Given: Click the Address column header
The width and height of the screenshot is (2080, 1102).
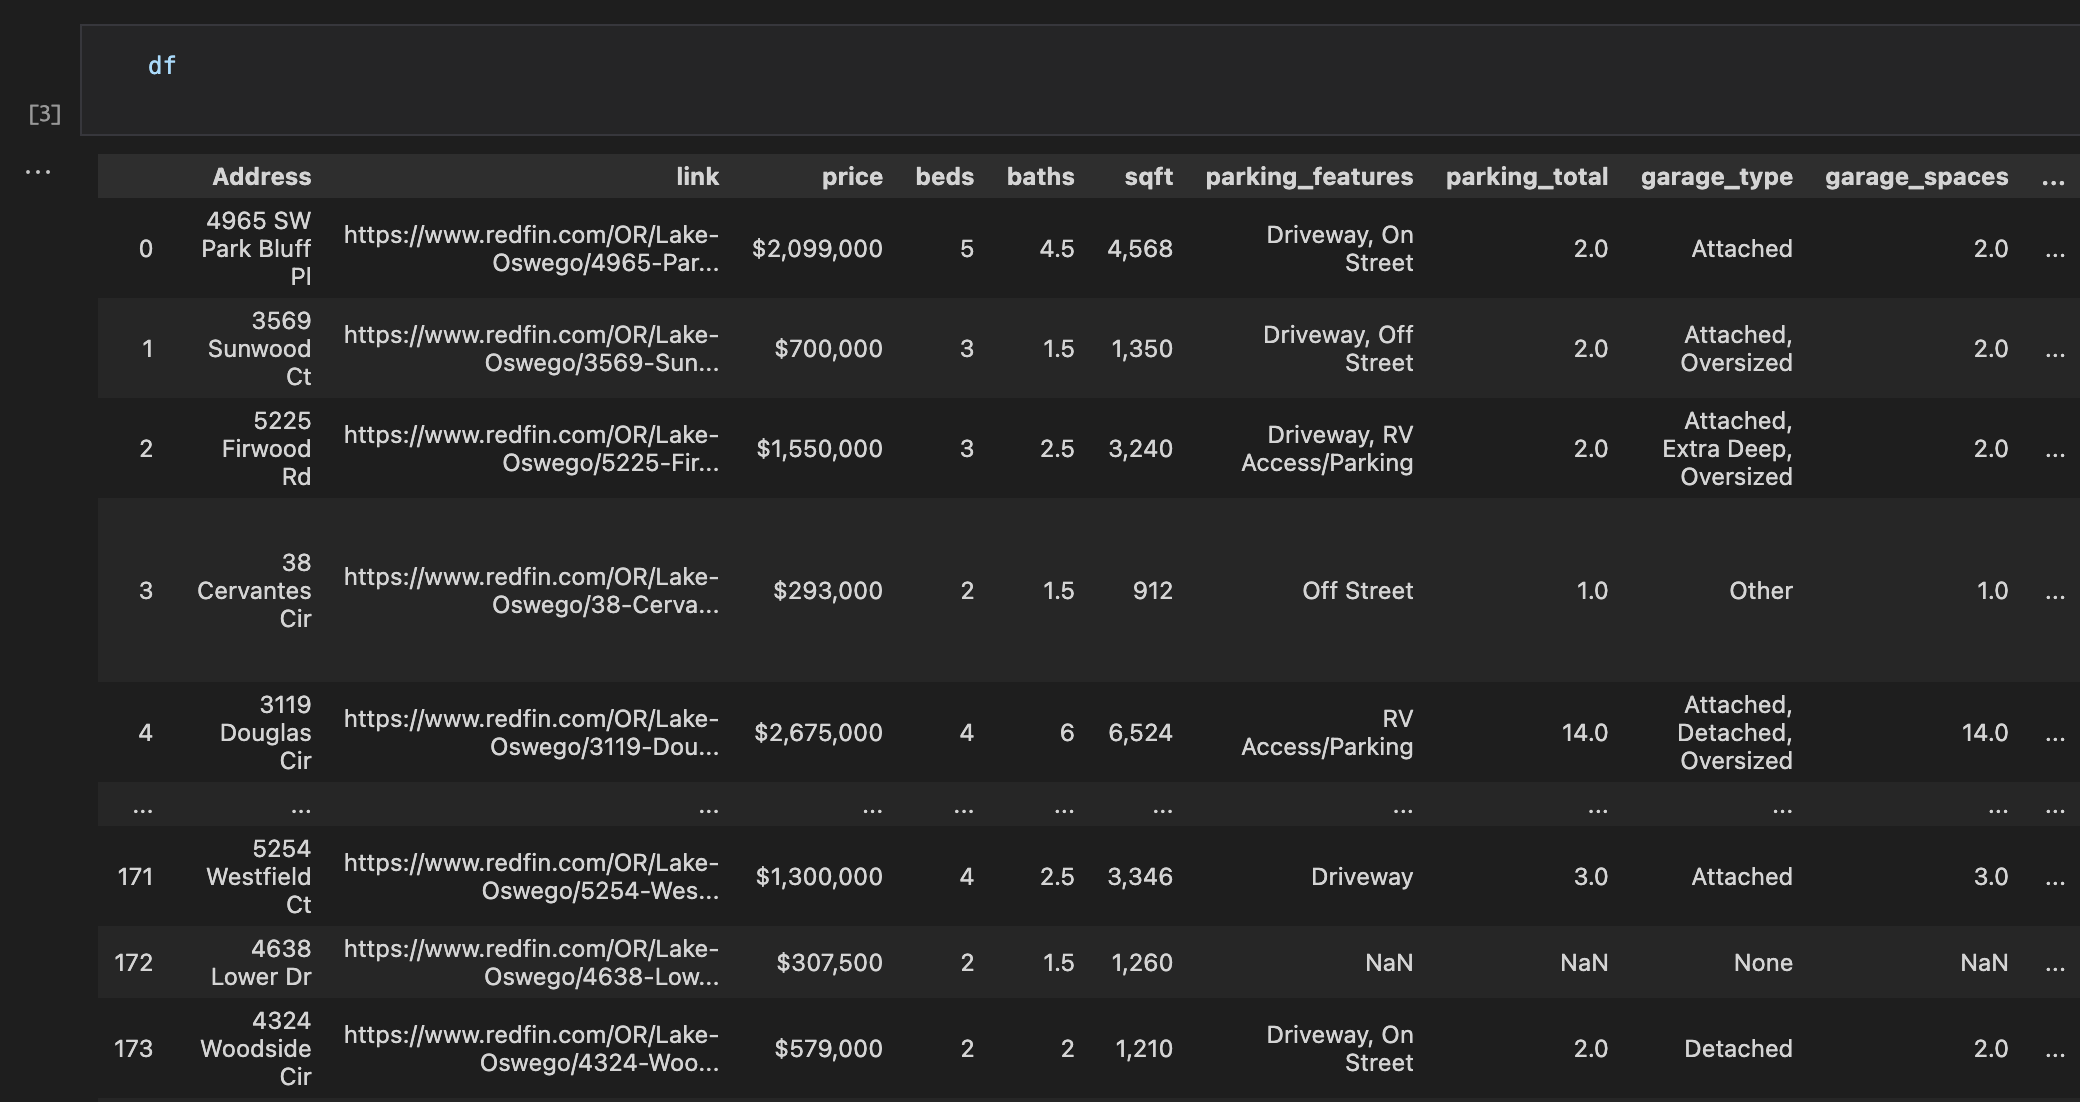Looking at the screenshot, I should pos(261,176).
